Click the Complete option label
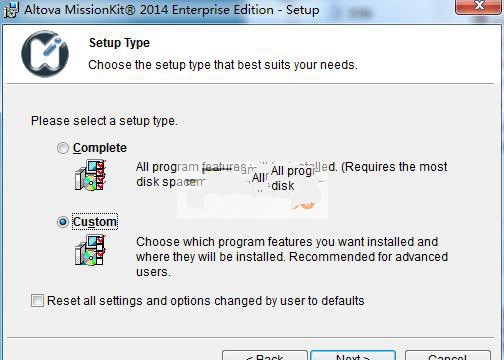Viewport: 504px width, 360px height. coord(100,148)
